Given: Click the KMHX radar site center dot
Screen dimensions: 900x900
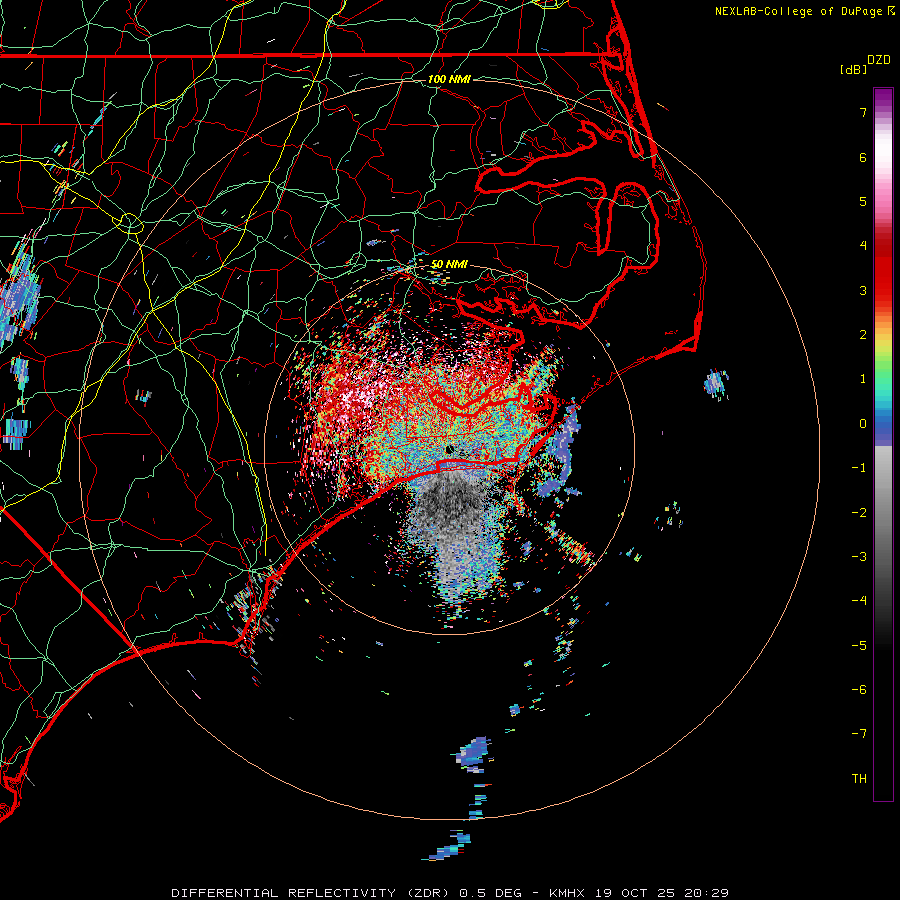Looking at the screenshot, I should [x=449, y=449].
